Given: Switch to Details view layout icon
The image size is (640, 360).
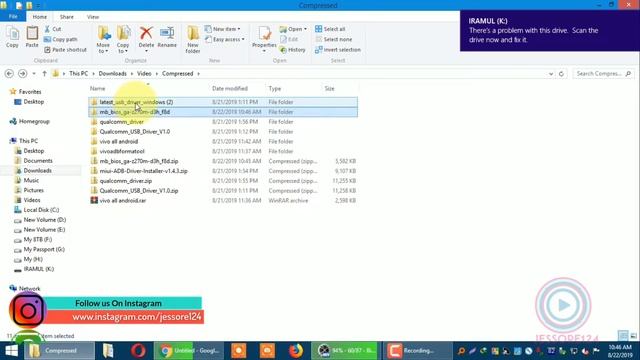Looking at the screenshot, I should click(x=623, y=336).
